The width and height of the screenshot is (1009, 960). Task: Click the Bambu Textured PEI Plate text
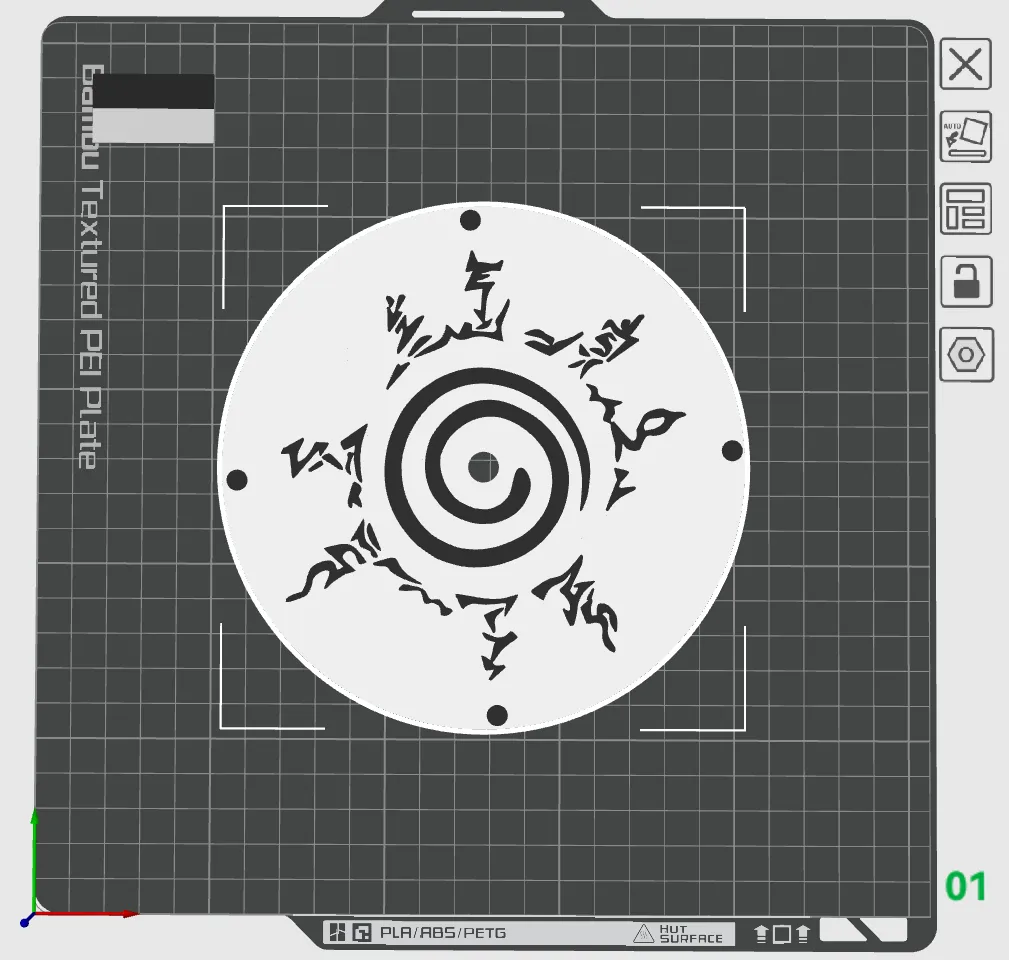91,266
